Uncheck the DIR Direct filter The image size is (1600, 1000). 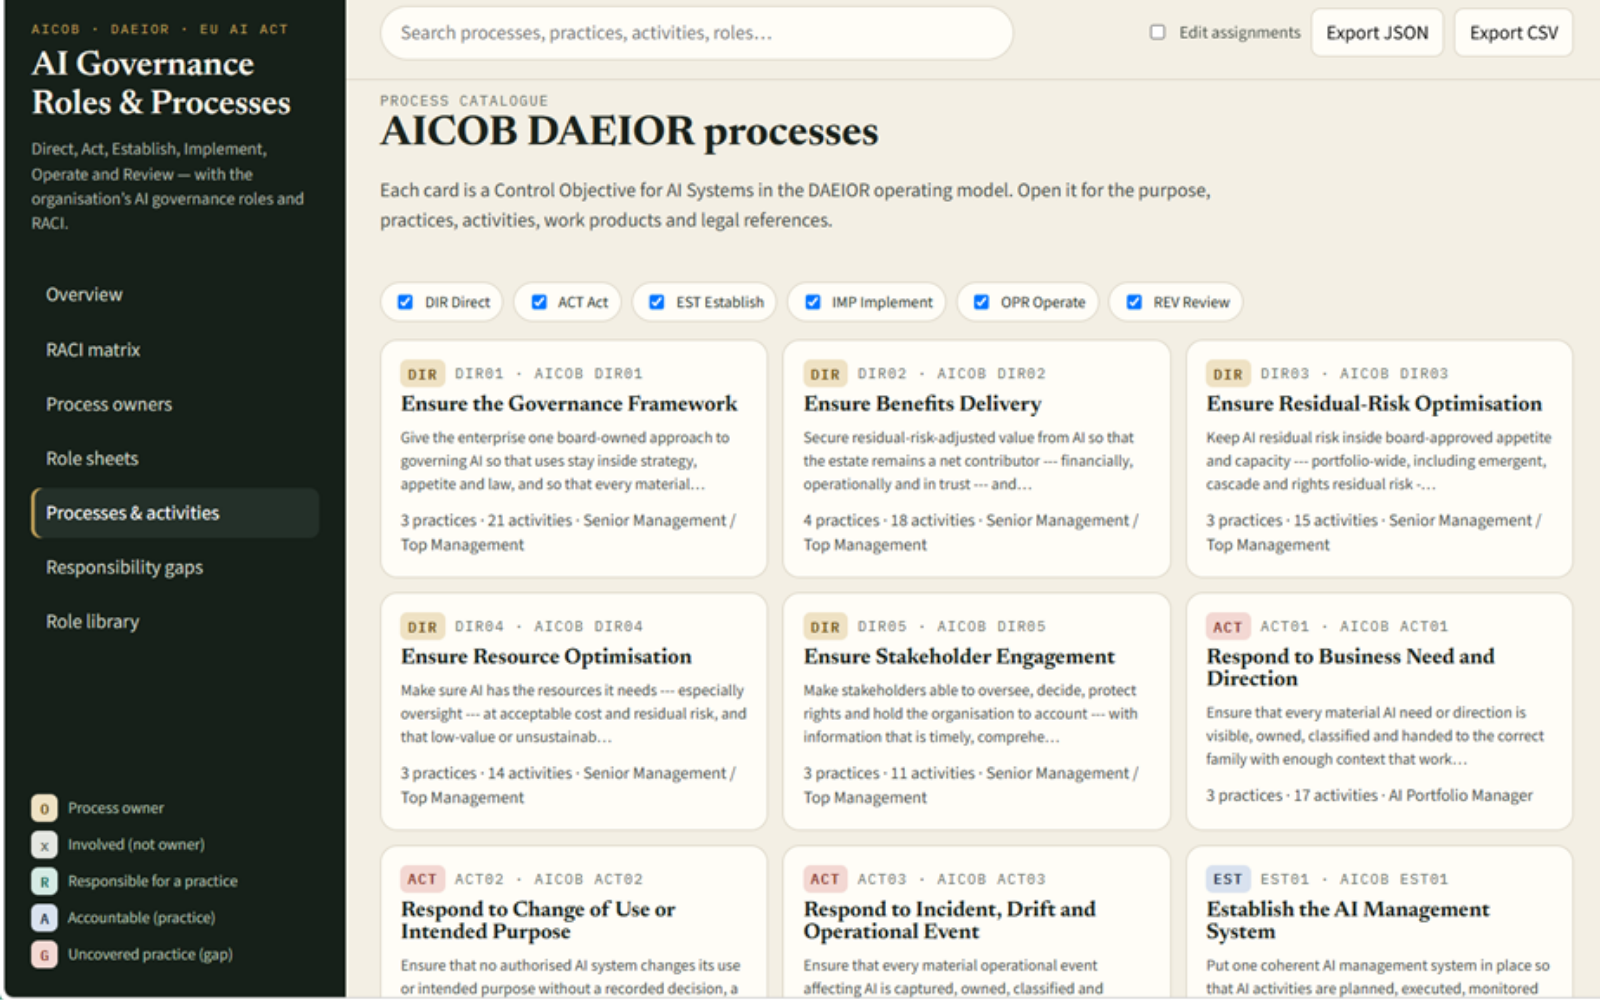pyautogui.click(x=405, y=302)
